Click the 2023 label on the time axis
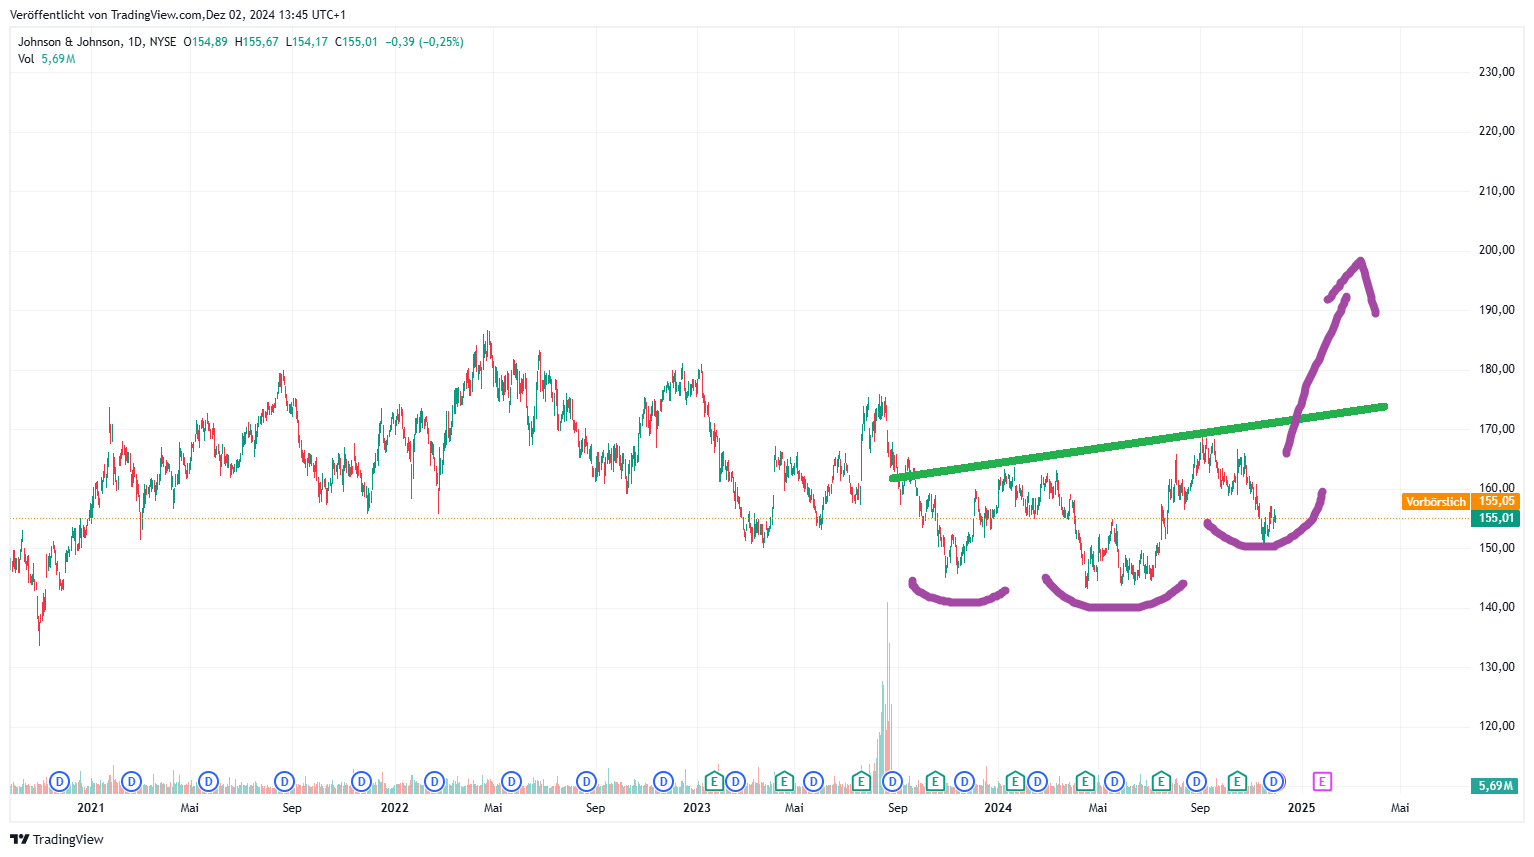Image resolution: width=1534 pixels, height=857 pixels. (696, 808)
